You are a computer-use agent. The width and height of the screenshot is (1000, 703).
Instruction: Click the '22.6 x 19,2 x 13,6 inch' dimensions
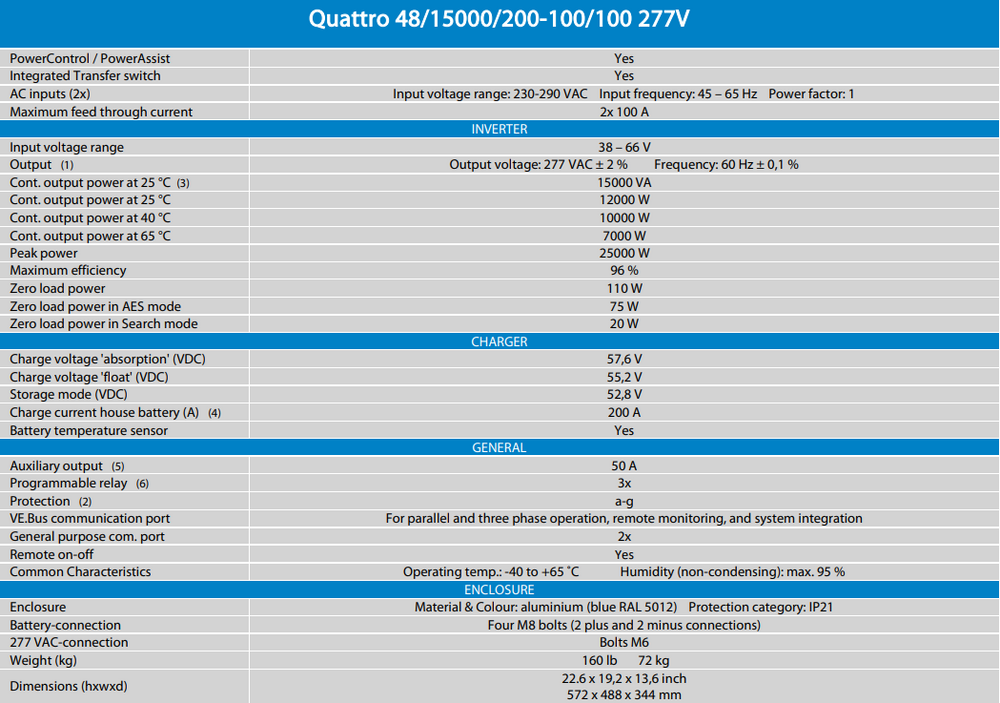(624, 678)
